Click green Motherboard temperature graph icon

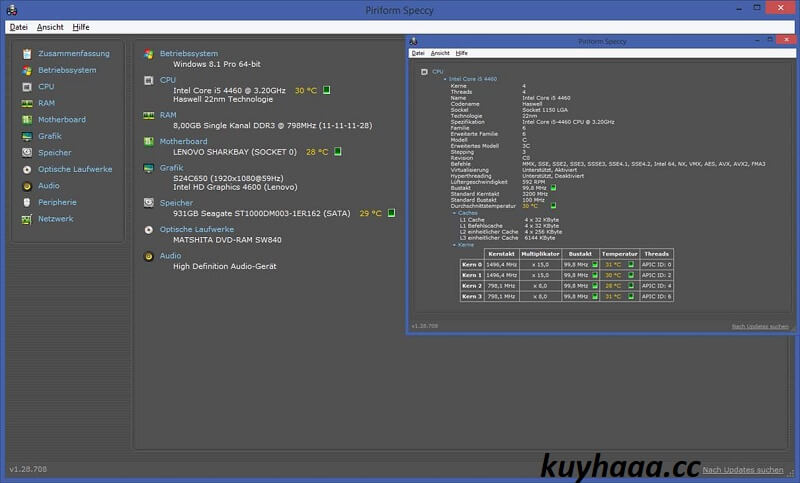click(x=337, y=151)
